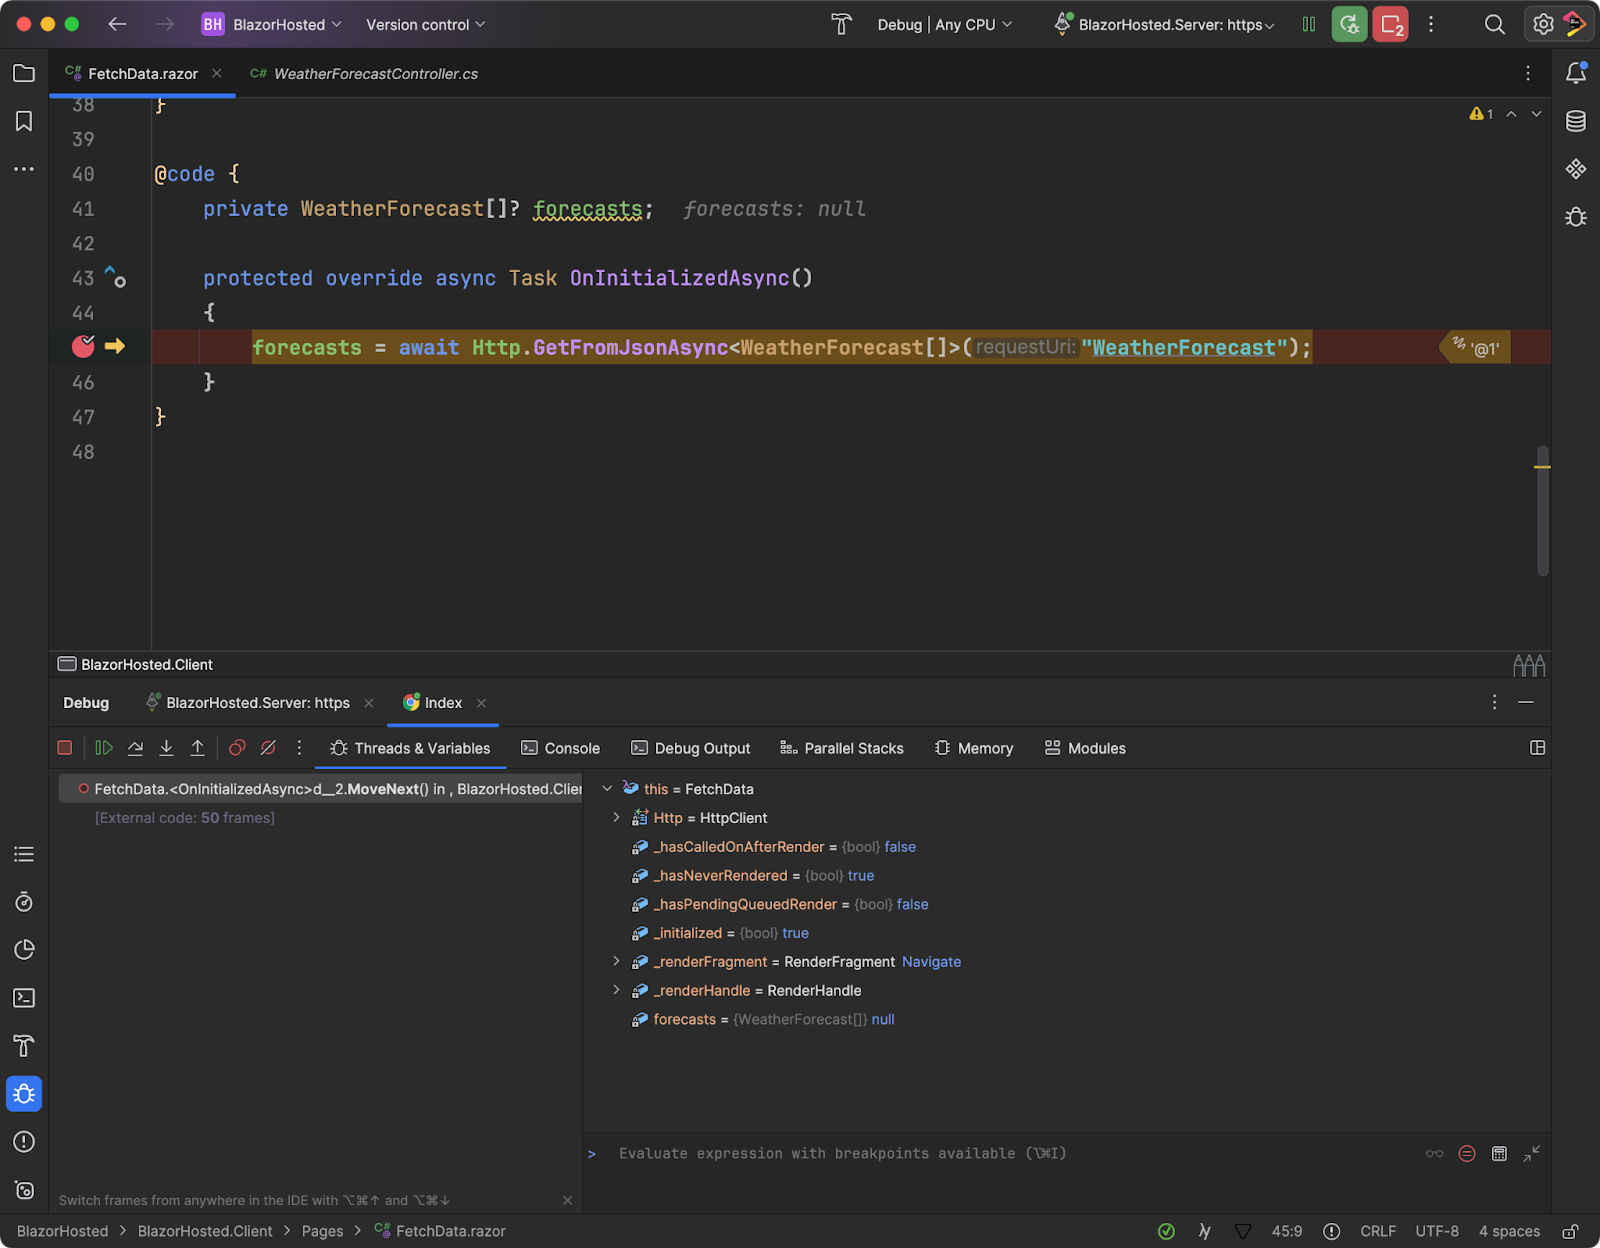
Task: Open the NuGet/components tool icon on right sidebar
Action: pos(1576,169)
